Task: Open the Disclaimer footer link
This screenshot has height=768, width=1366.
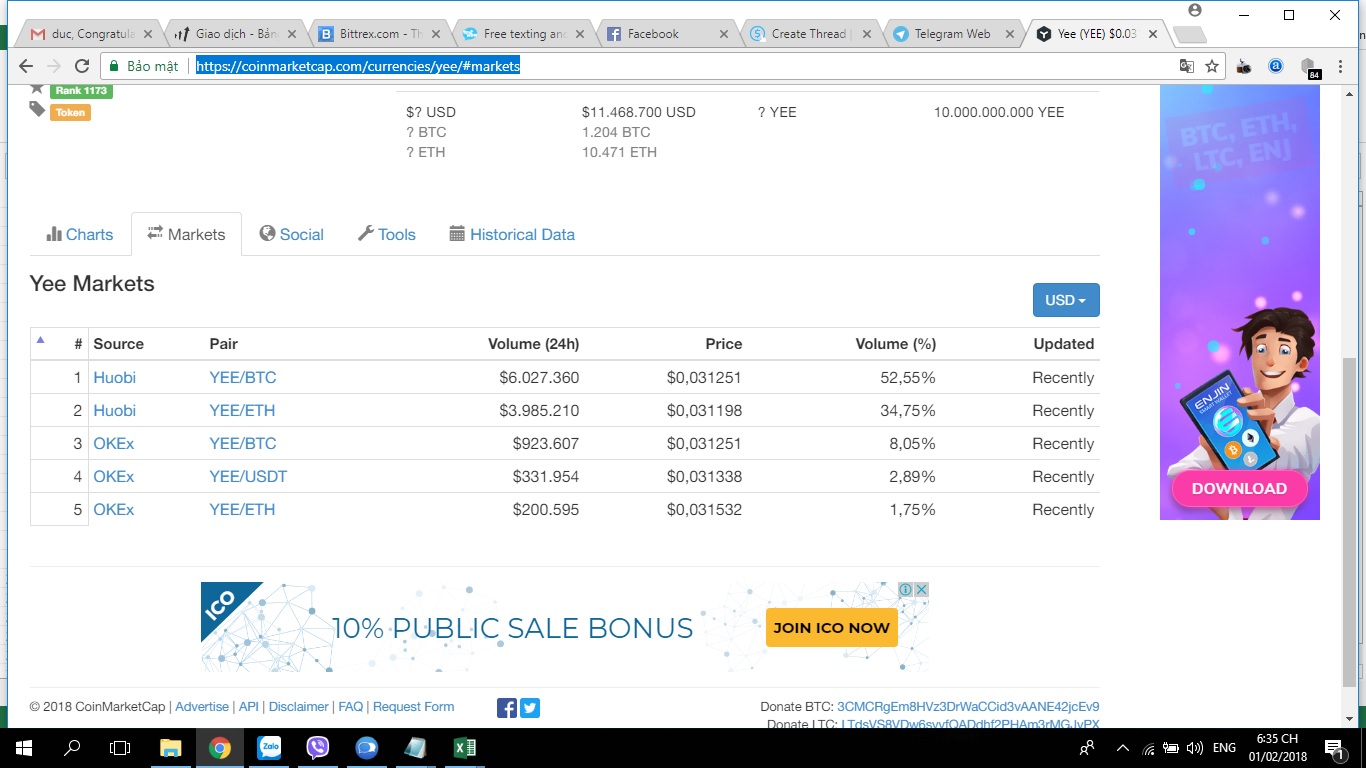Action: tap(299, 707)
